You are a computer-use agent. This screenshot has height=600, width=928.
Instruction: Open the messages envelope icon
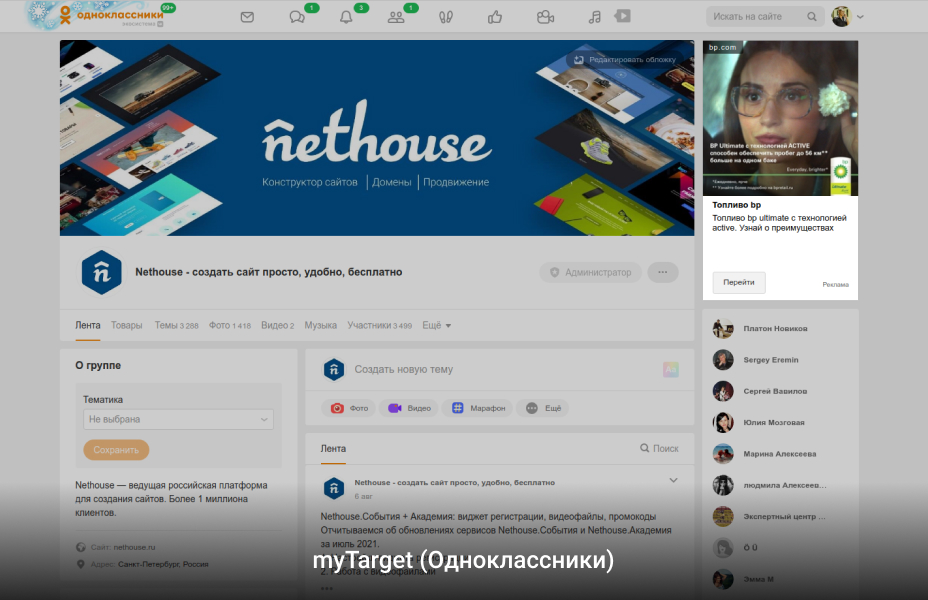tap(247, 17)
